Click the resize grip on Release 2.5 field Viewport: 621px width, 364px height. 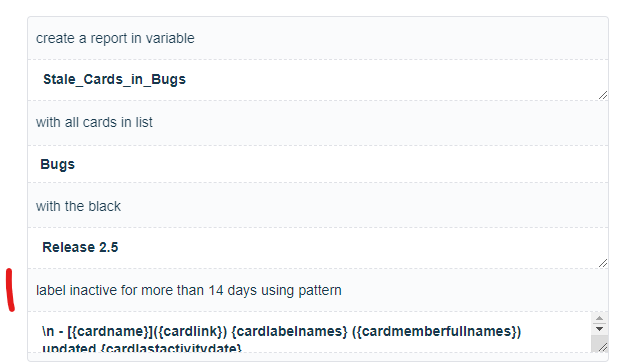tap(603, 263)
